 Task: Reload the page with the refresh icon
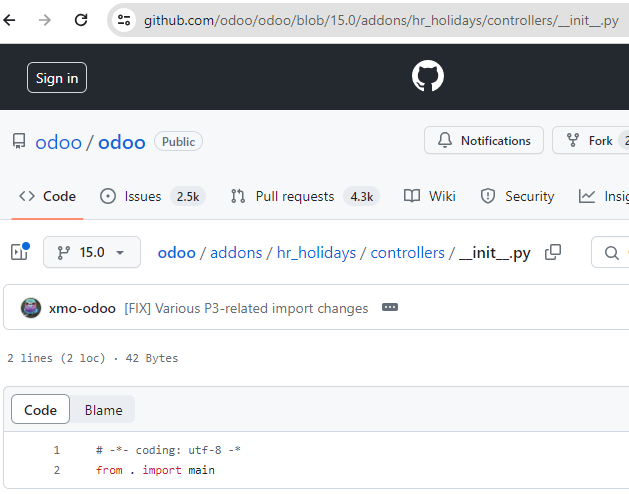pyautogui.click(x=81, y=20)
